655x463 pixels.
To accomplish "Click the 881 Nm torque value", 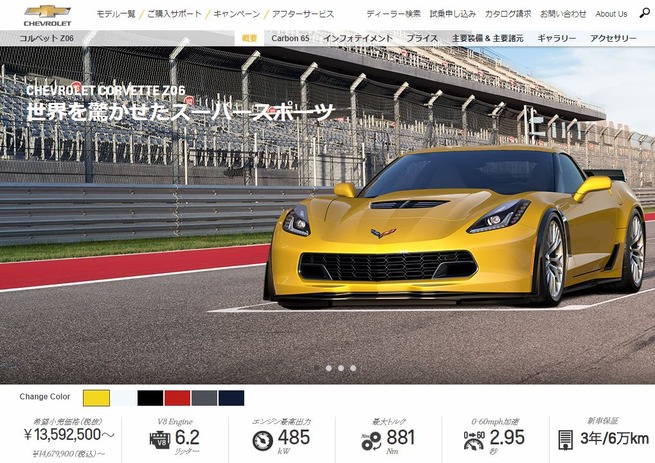I will 401,438.
